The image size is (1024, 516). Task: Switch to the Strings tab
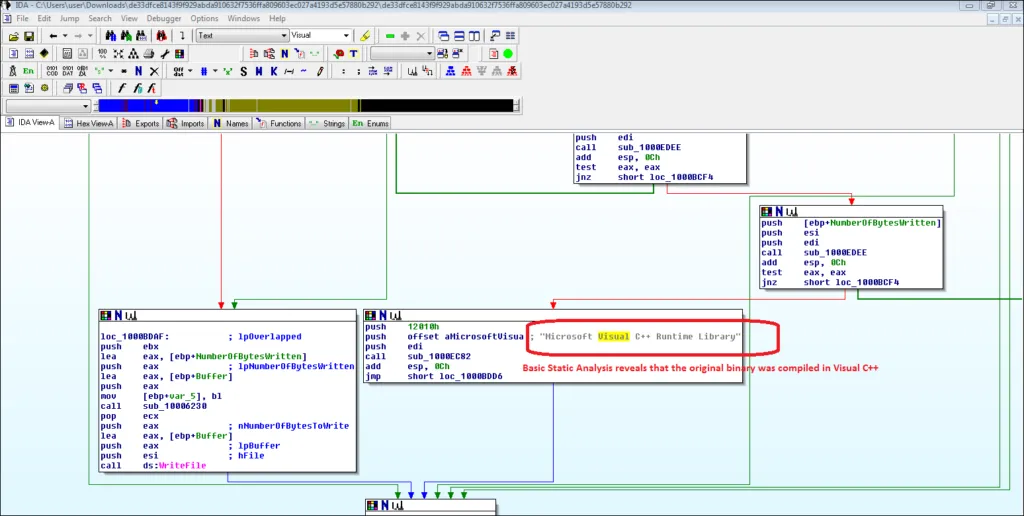(327, 123)
